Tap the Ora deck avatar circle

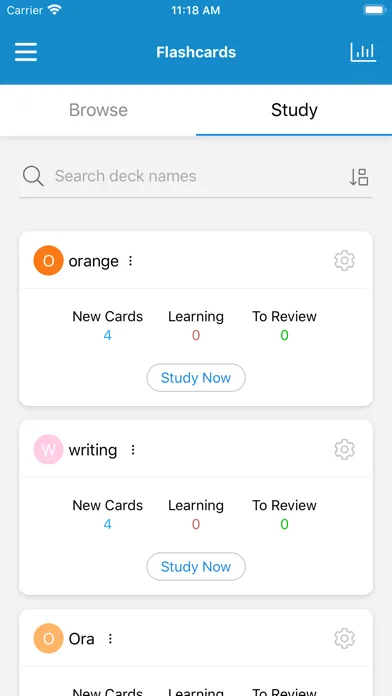[x=48, y=639]
